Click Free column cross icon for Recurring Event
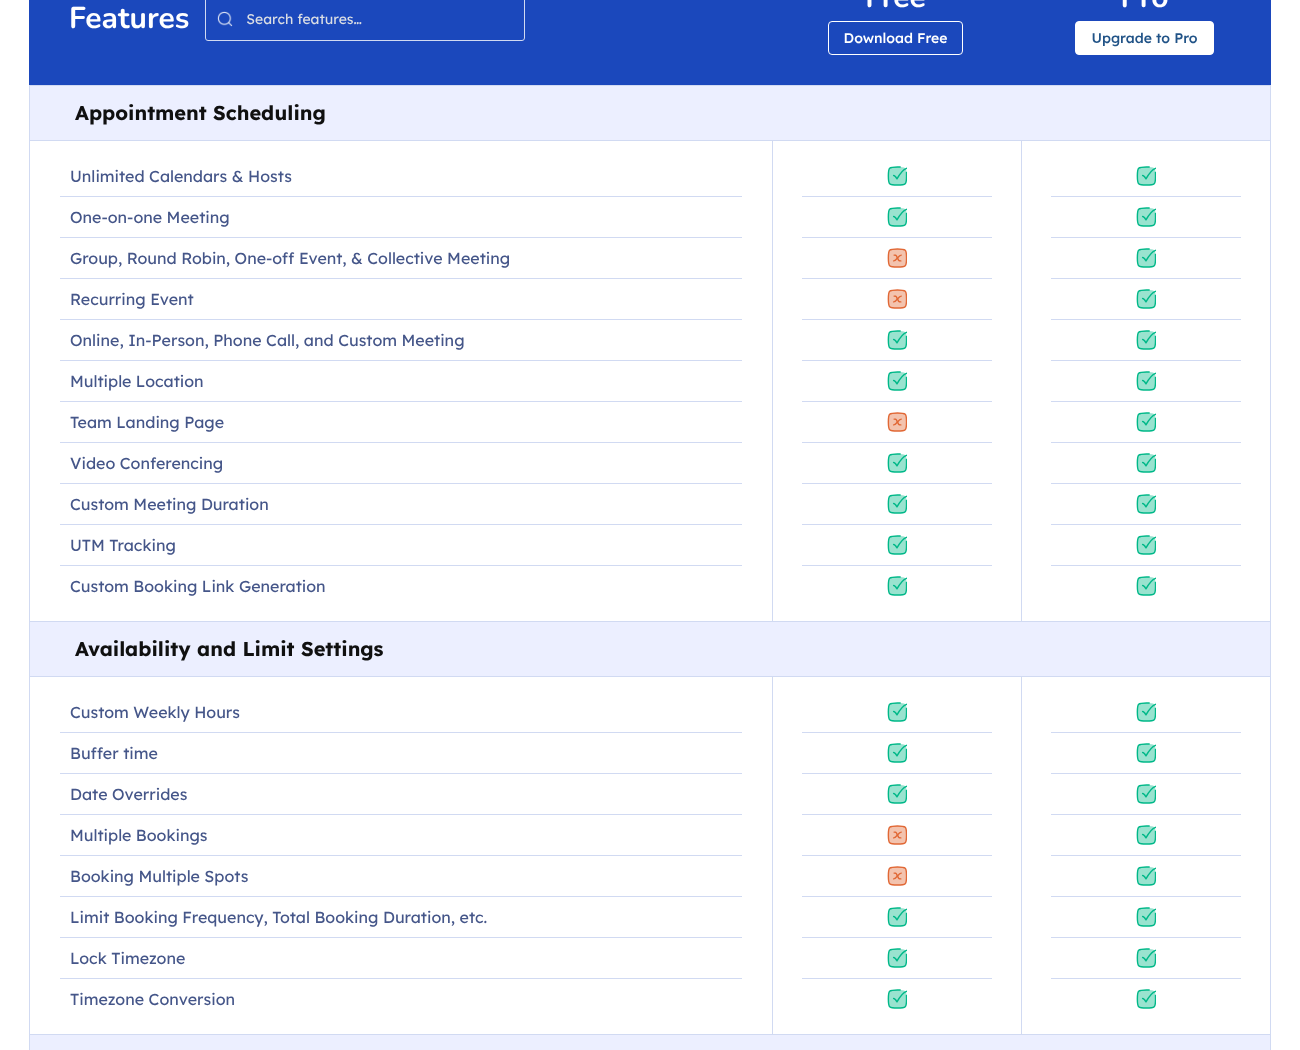Image resolution: width=1300 pixels, height=1050 pixels. [898, 299]
